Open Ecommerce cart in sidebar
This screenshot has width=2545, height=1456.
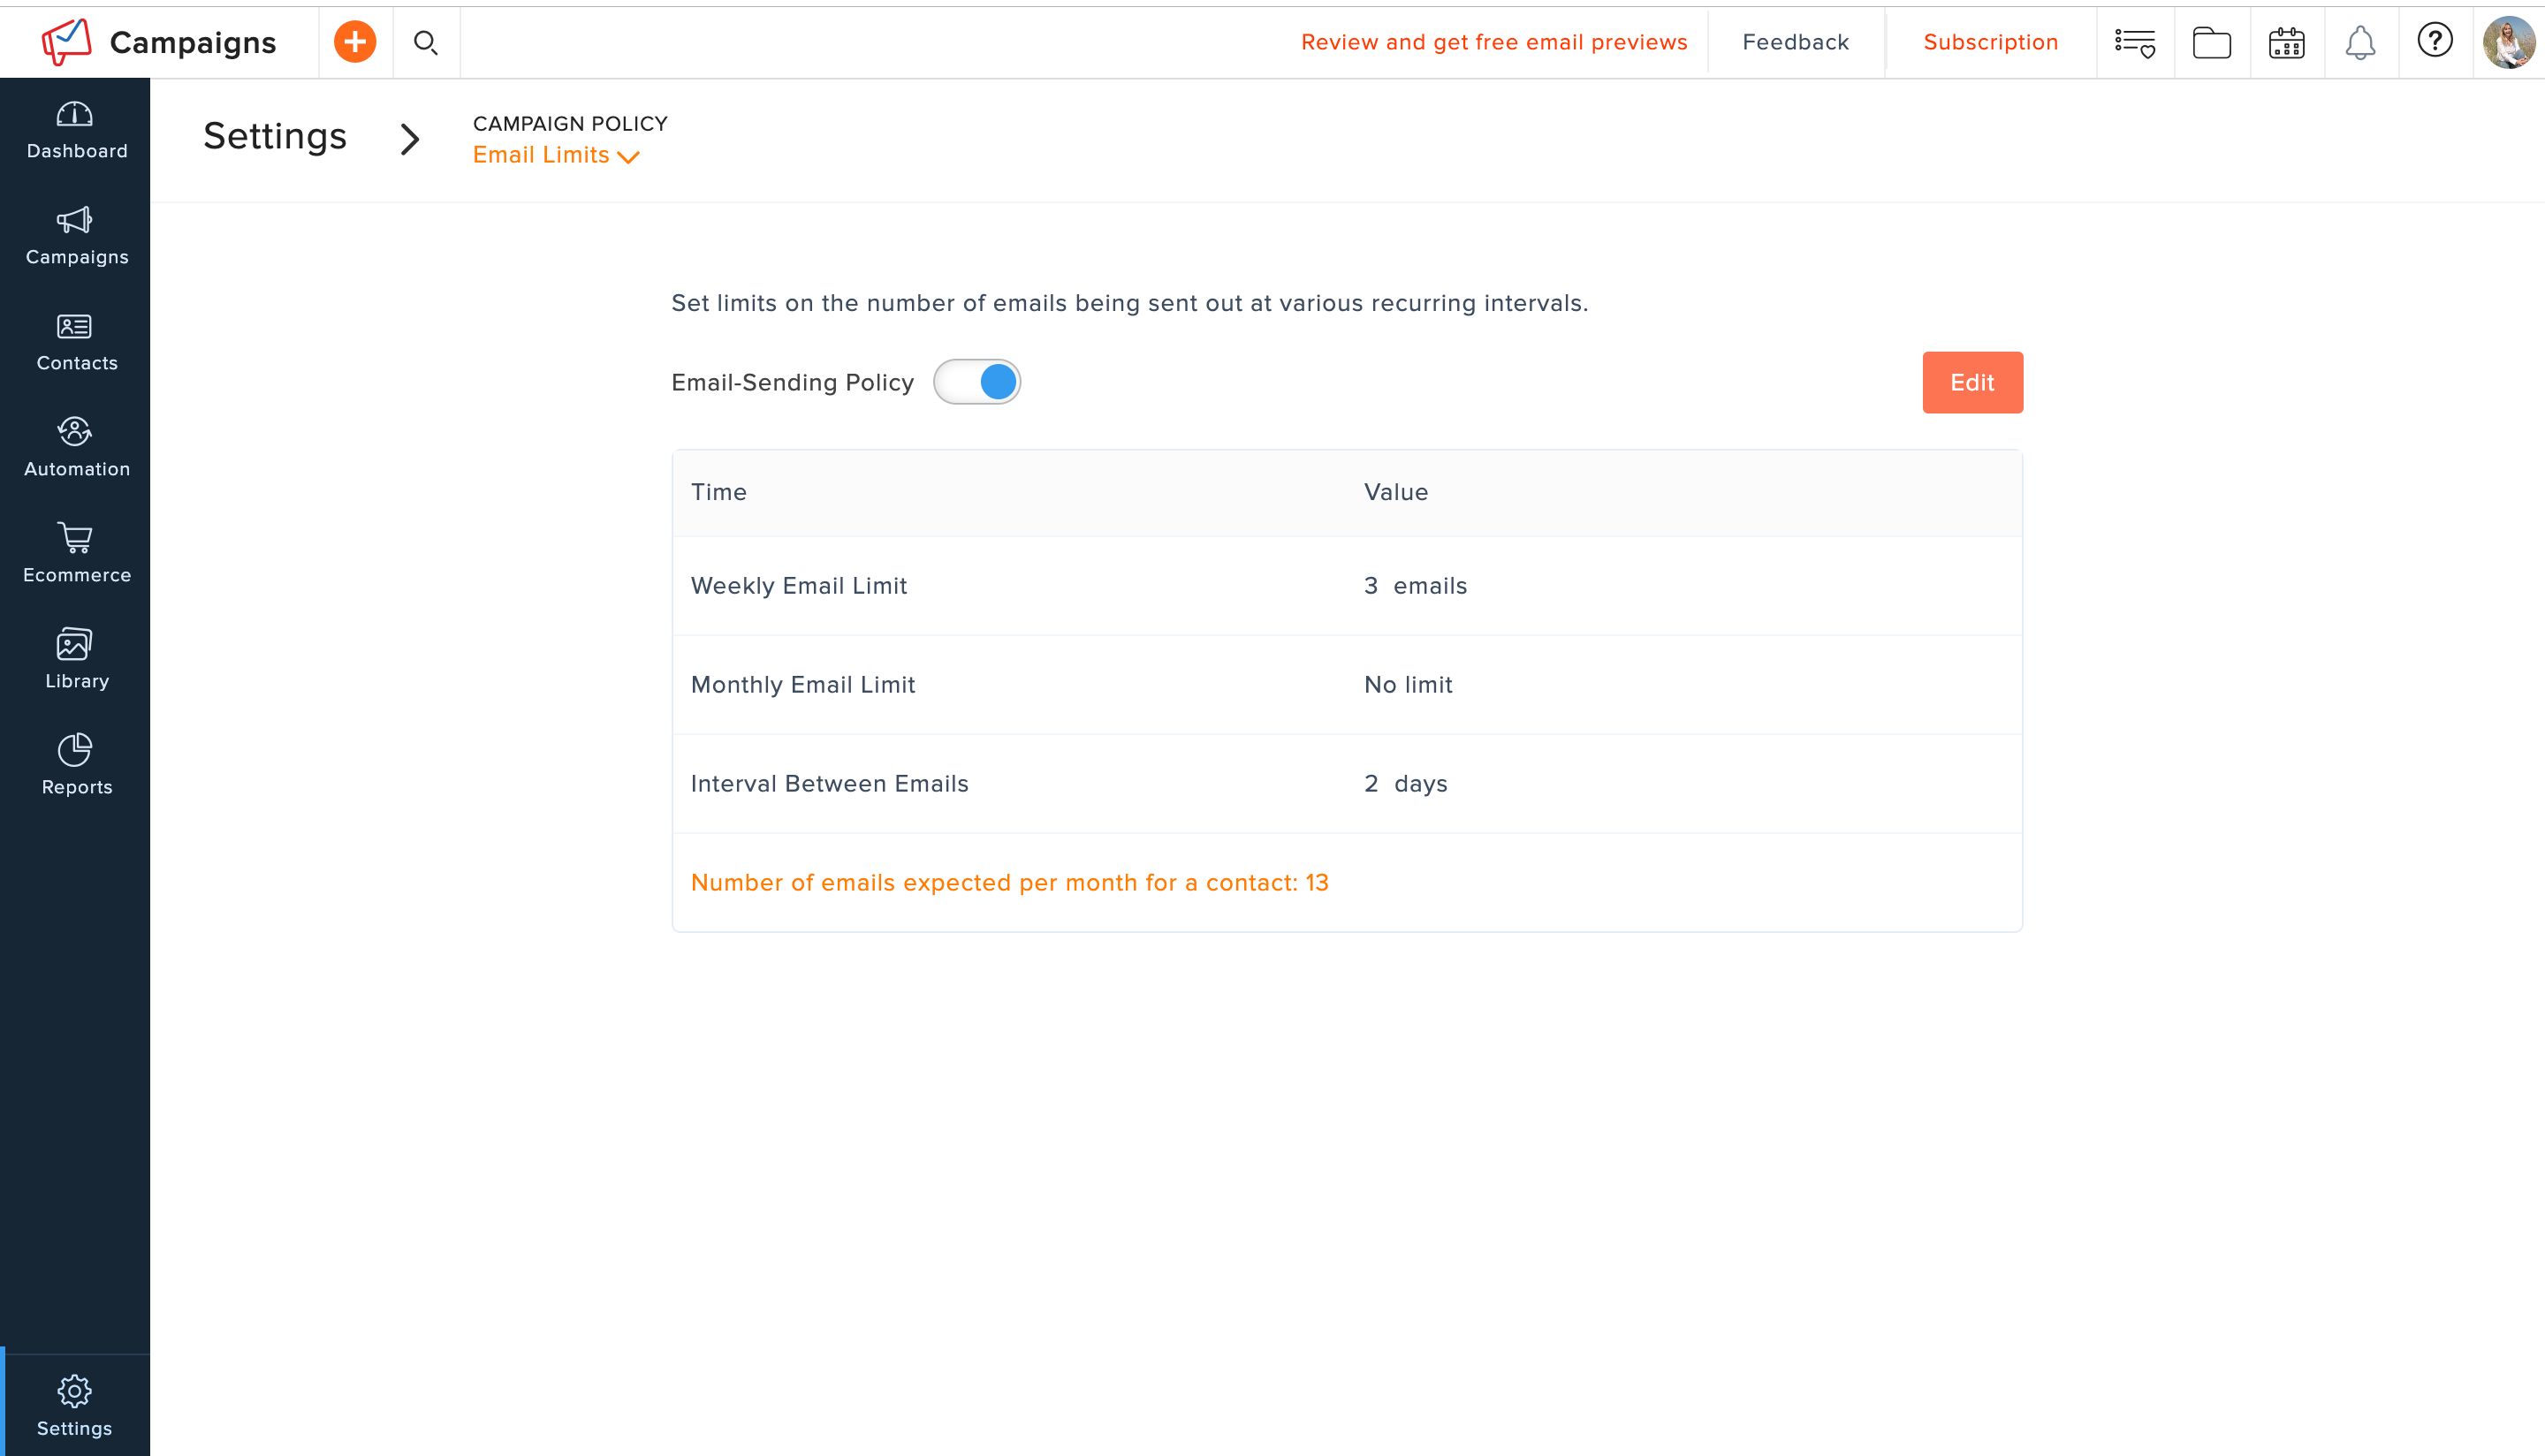(76, 553)
